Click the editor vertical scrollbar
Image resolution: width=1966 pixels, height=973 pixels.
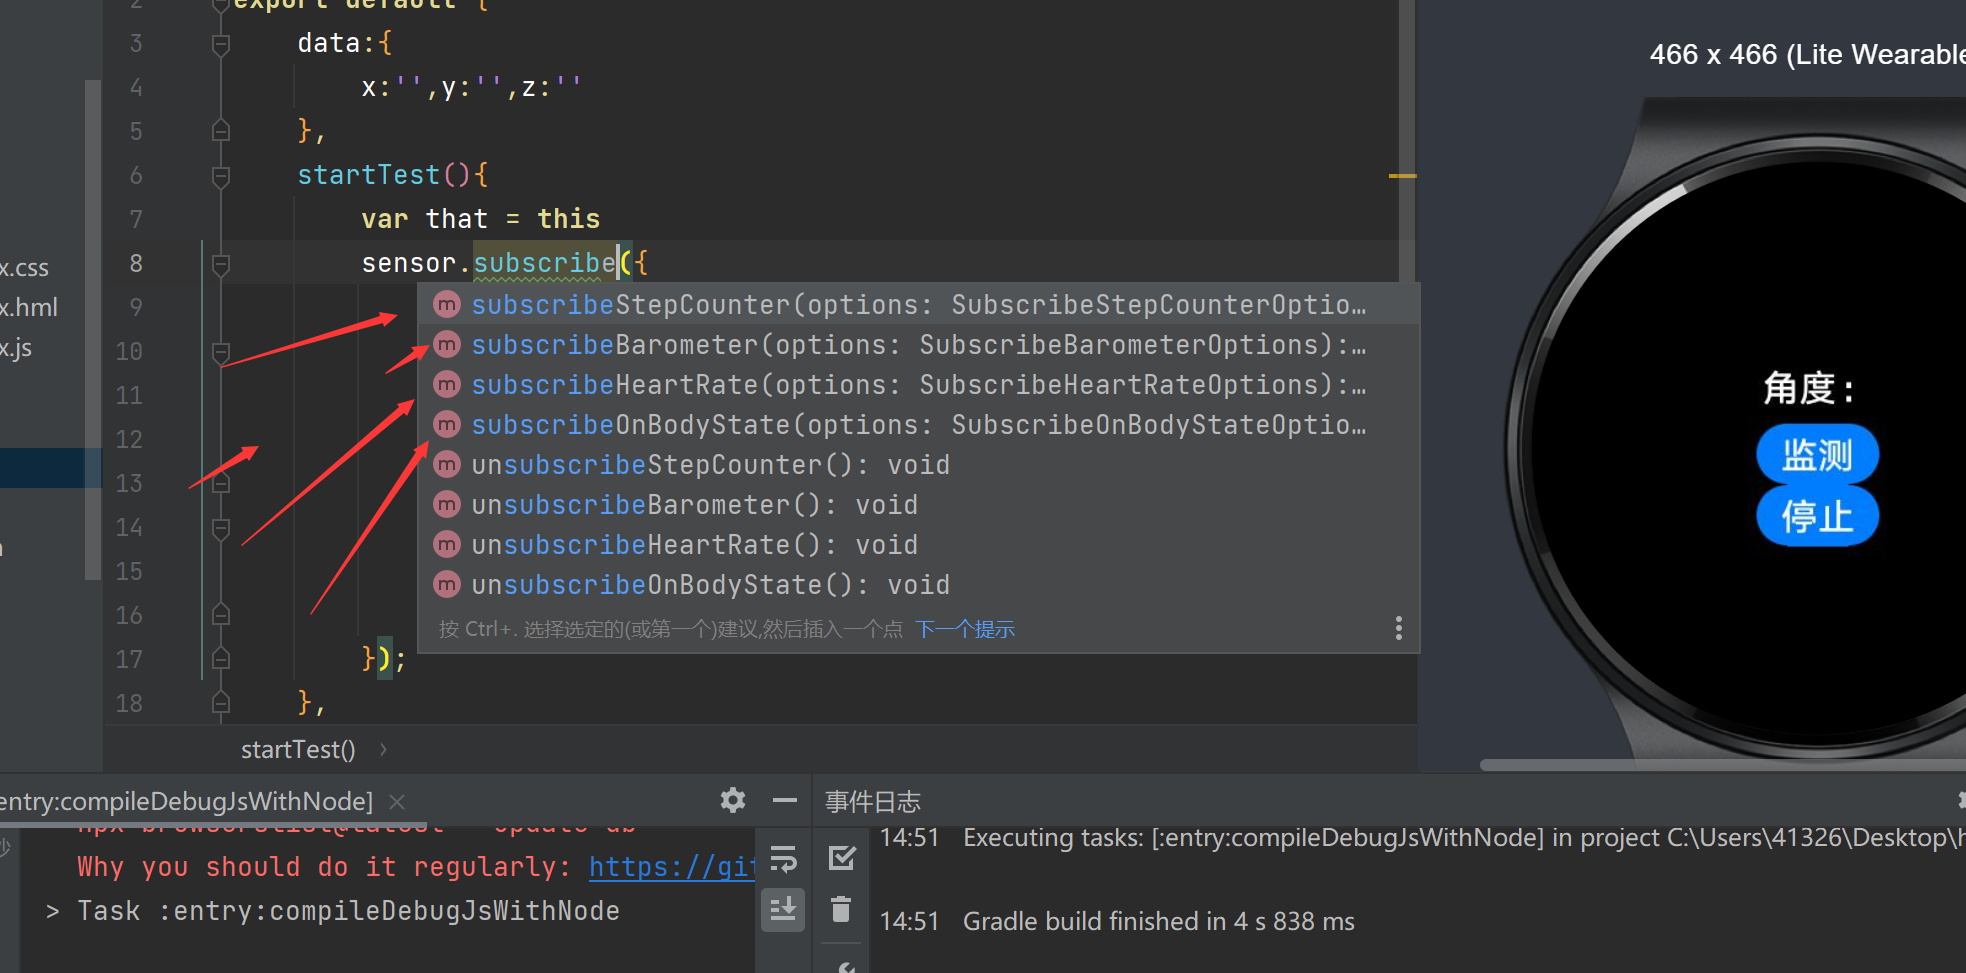(1407, 140)
